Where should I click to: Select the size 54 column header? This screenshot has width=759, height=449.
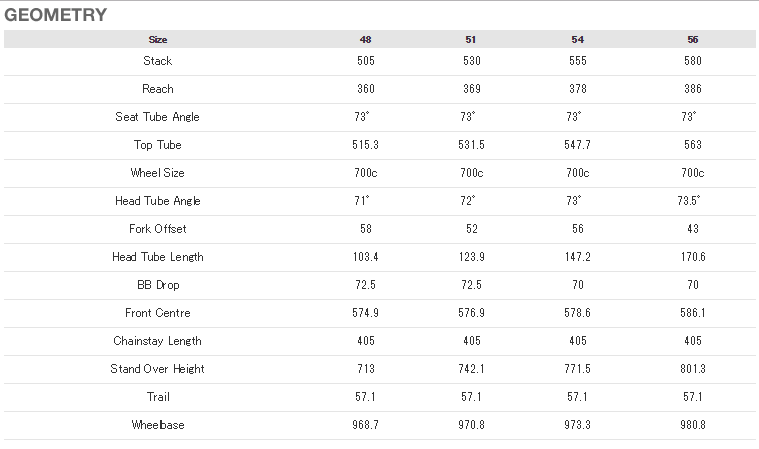pos(577,40)
